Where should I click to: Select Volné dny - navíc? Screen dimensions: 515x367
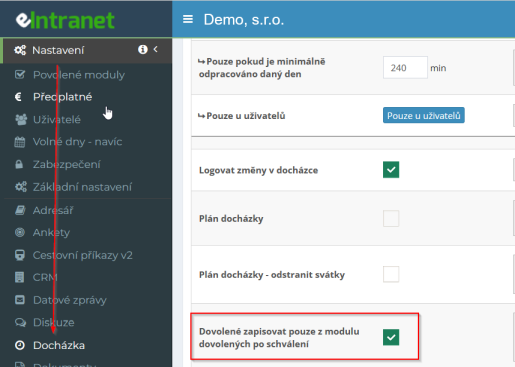click(x=77, y=142)
